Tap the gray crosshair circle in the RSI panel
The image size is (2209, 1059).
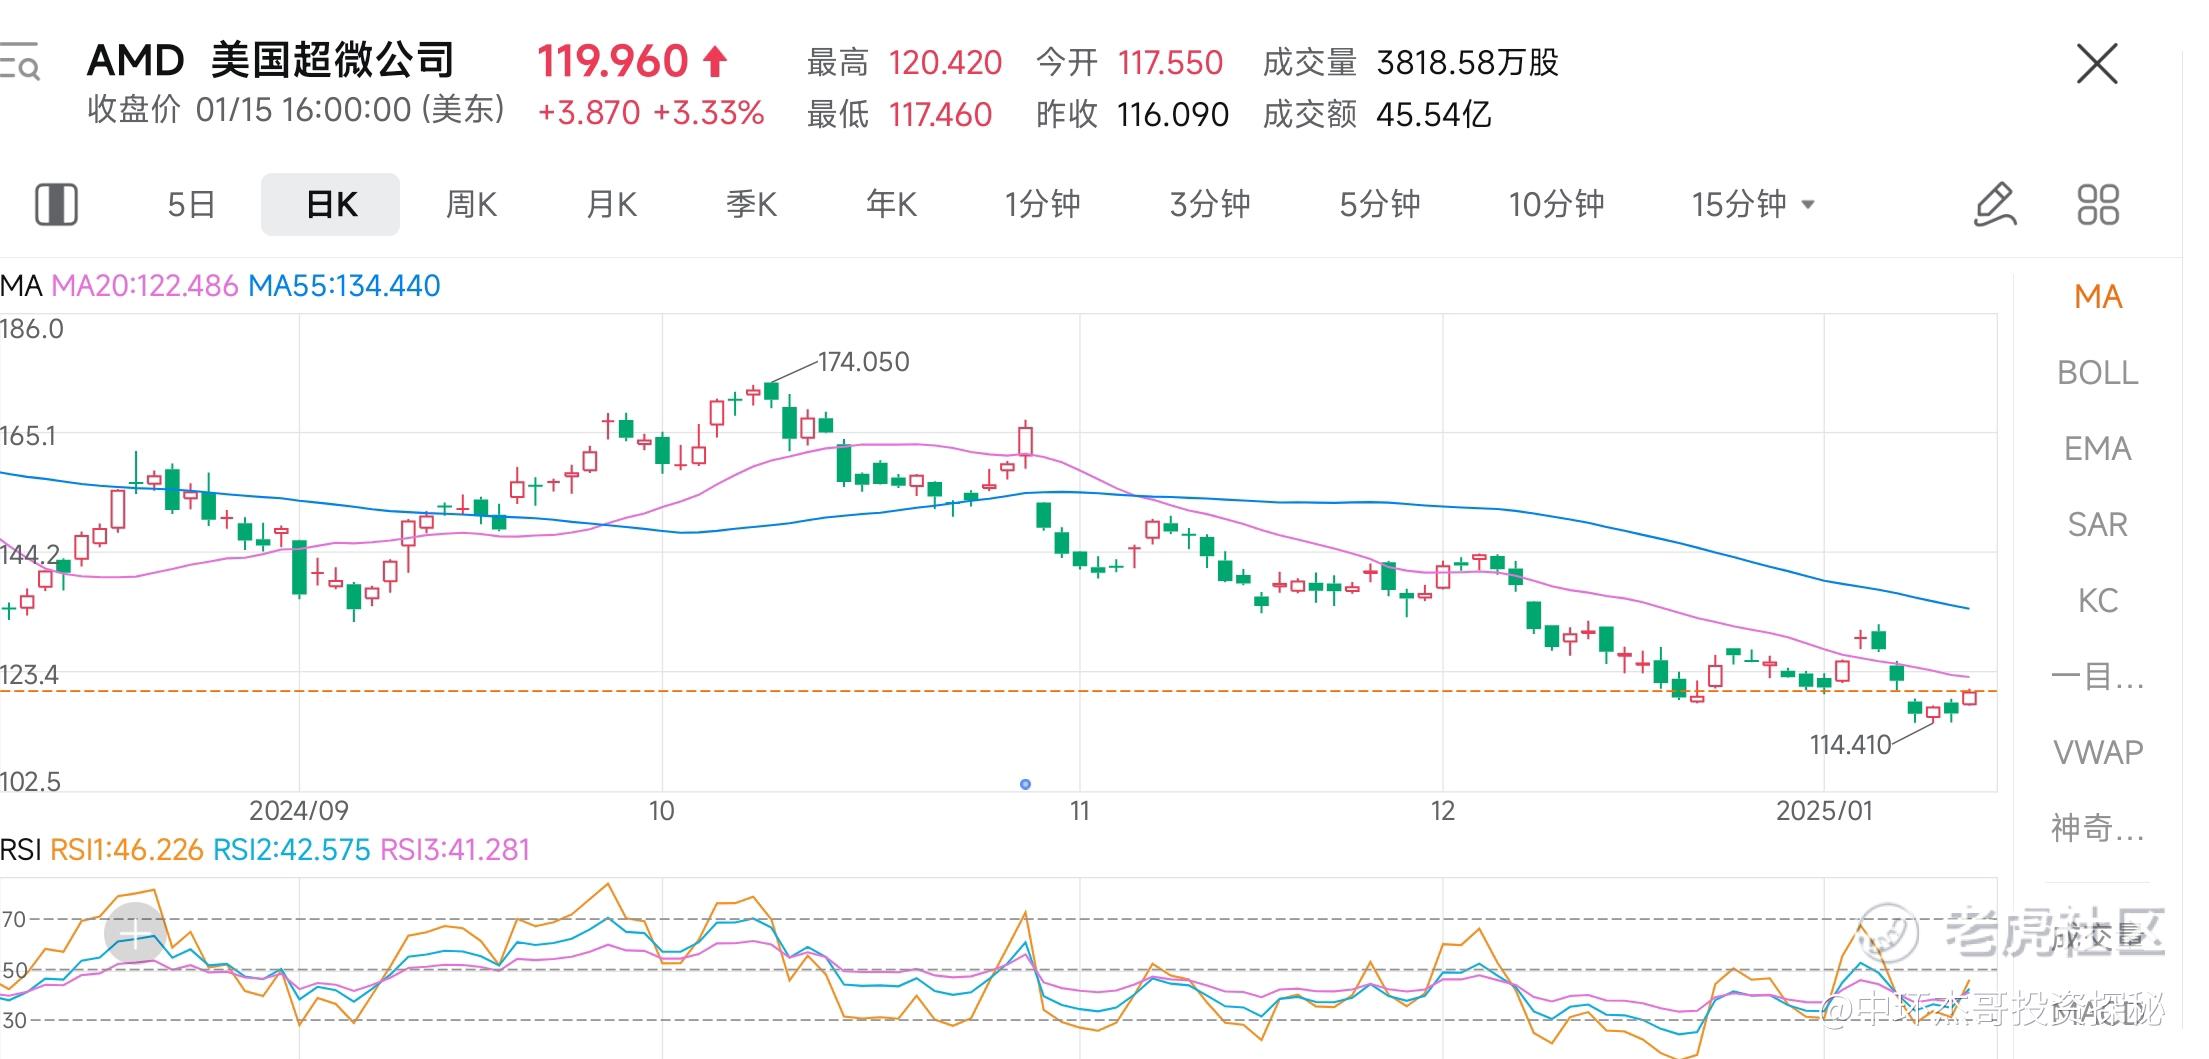click(x=134, y=933)
